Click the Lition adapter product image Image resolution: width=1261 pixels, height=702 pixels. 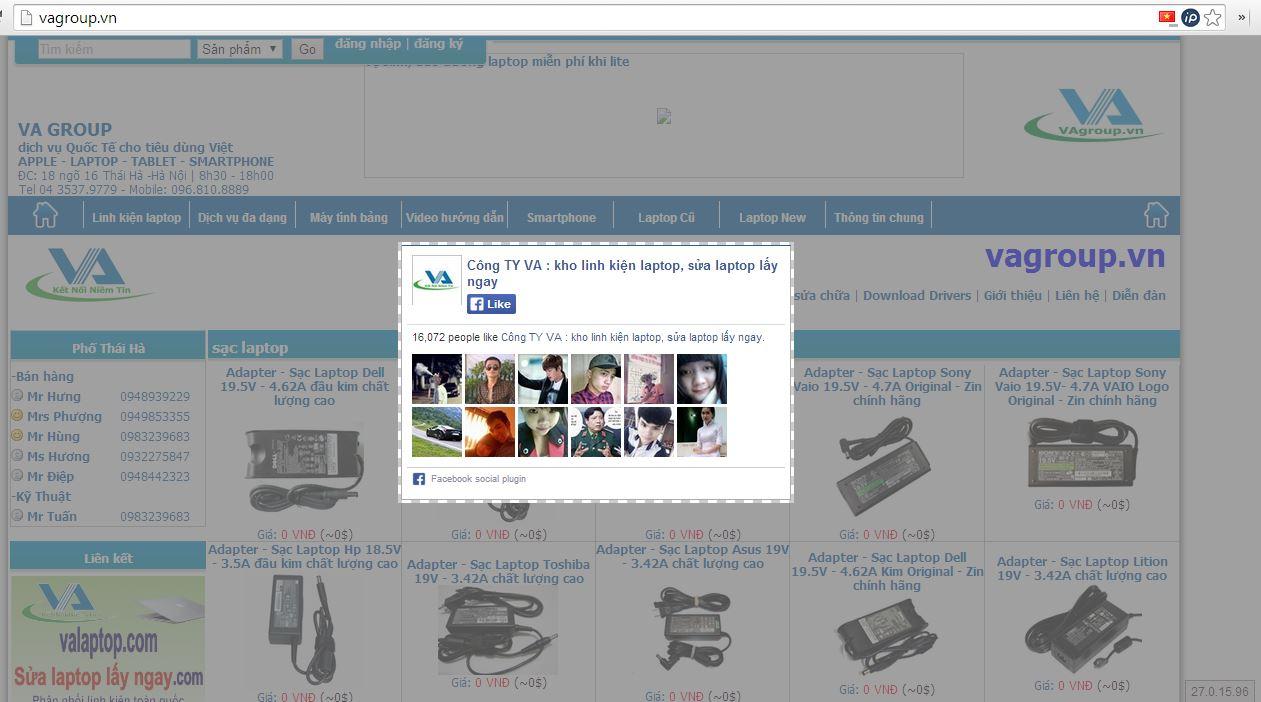(x=1081, y=628)
